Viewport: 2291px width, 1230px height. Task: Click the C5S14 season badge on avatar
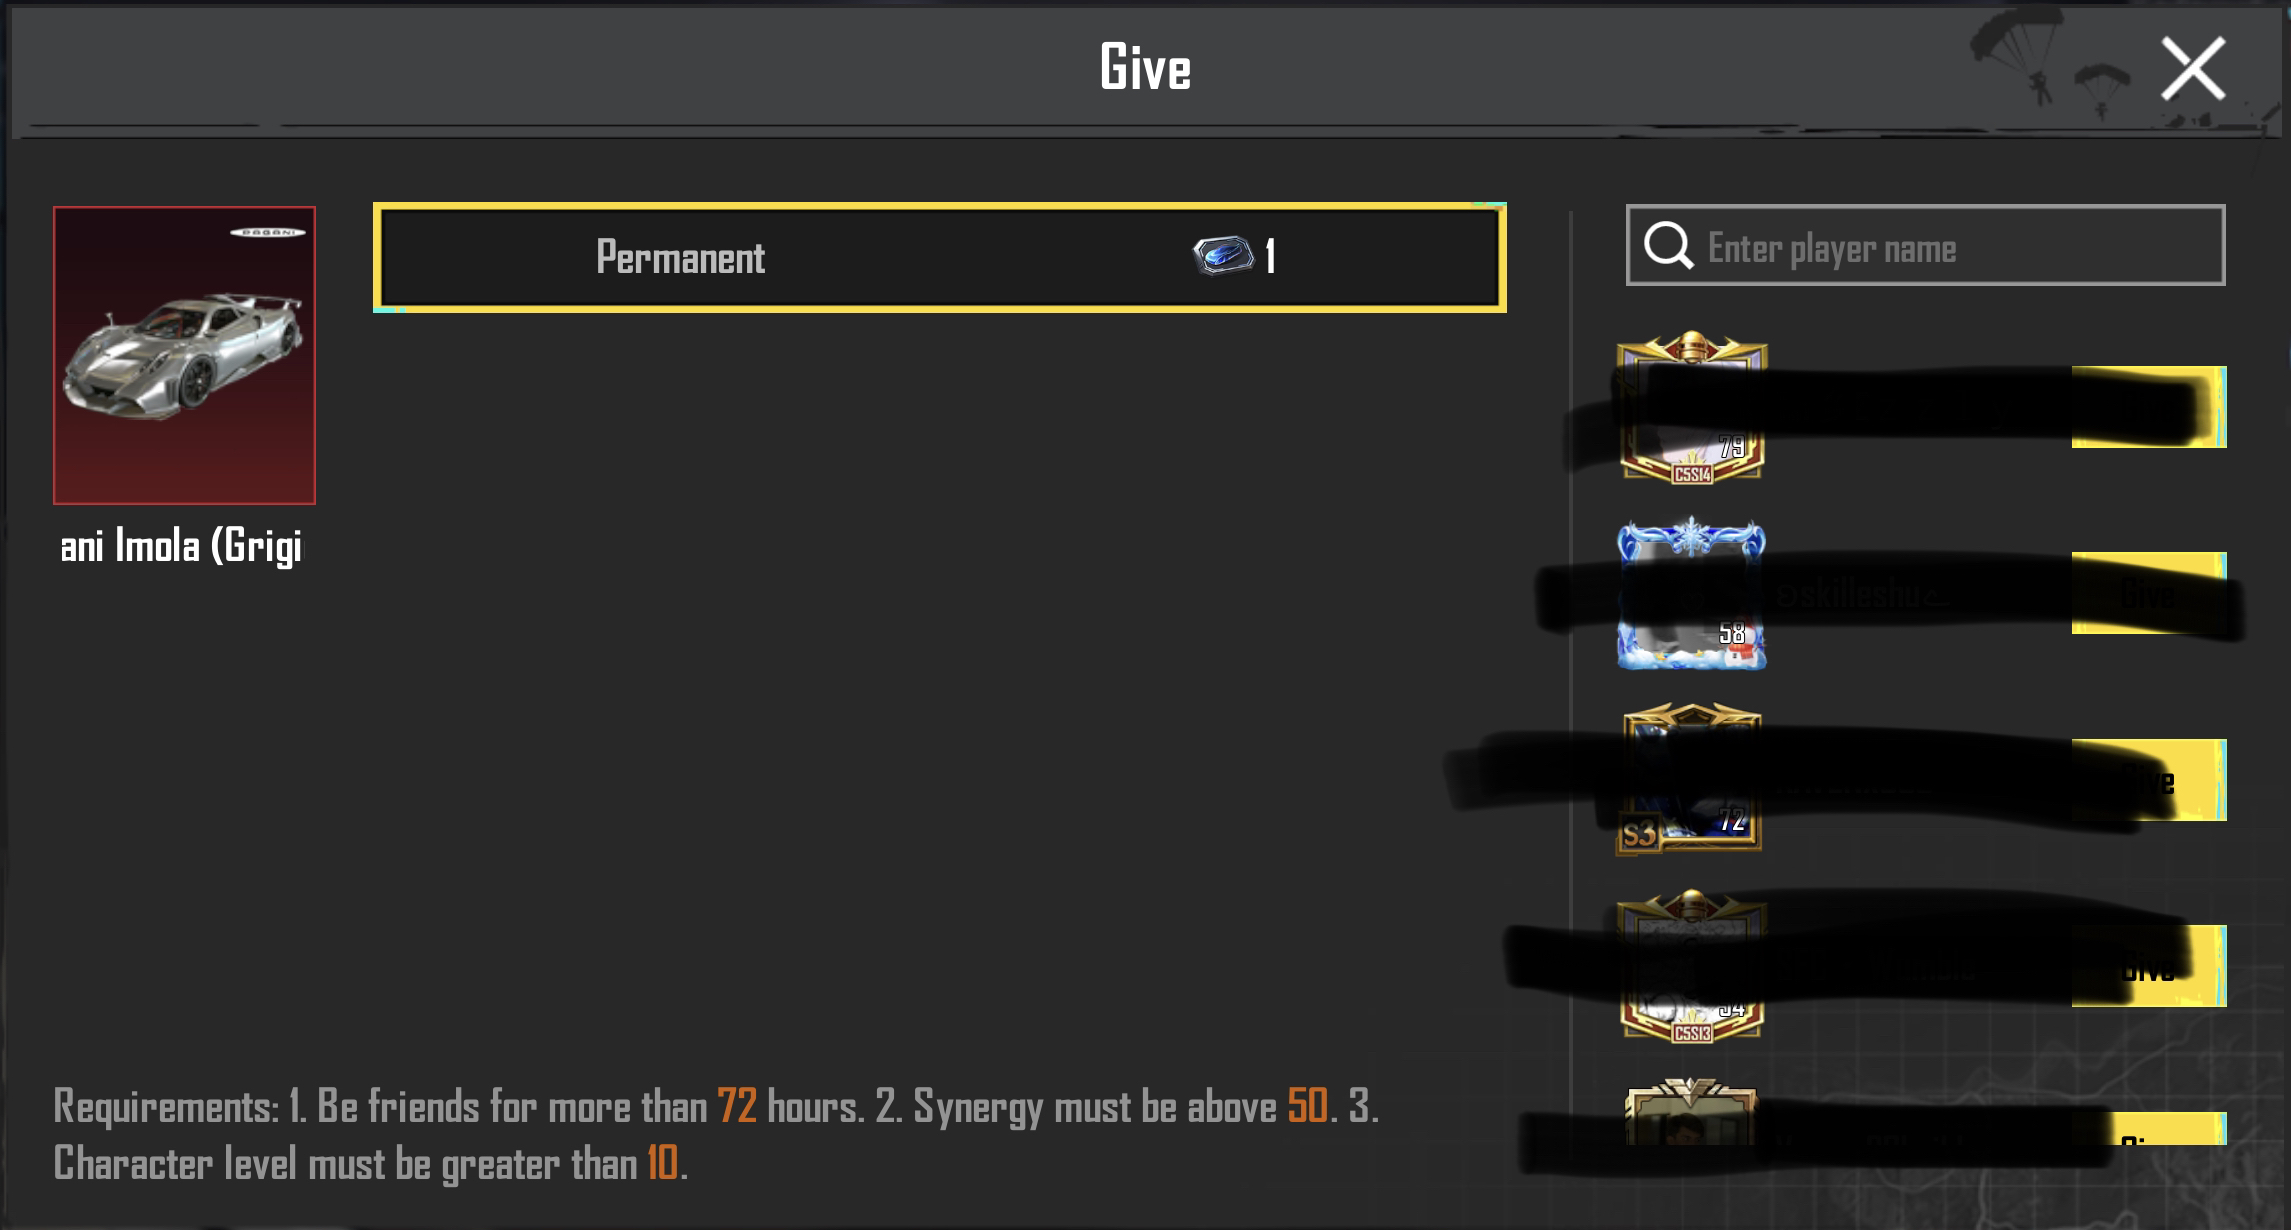tap(1692, 475)
